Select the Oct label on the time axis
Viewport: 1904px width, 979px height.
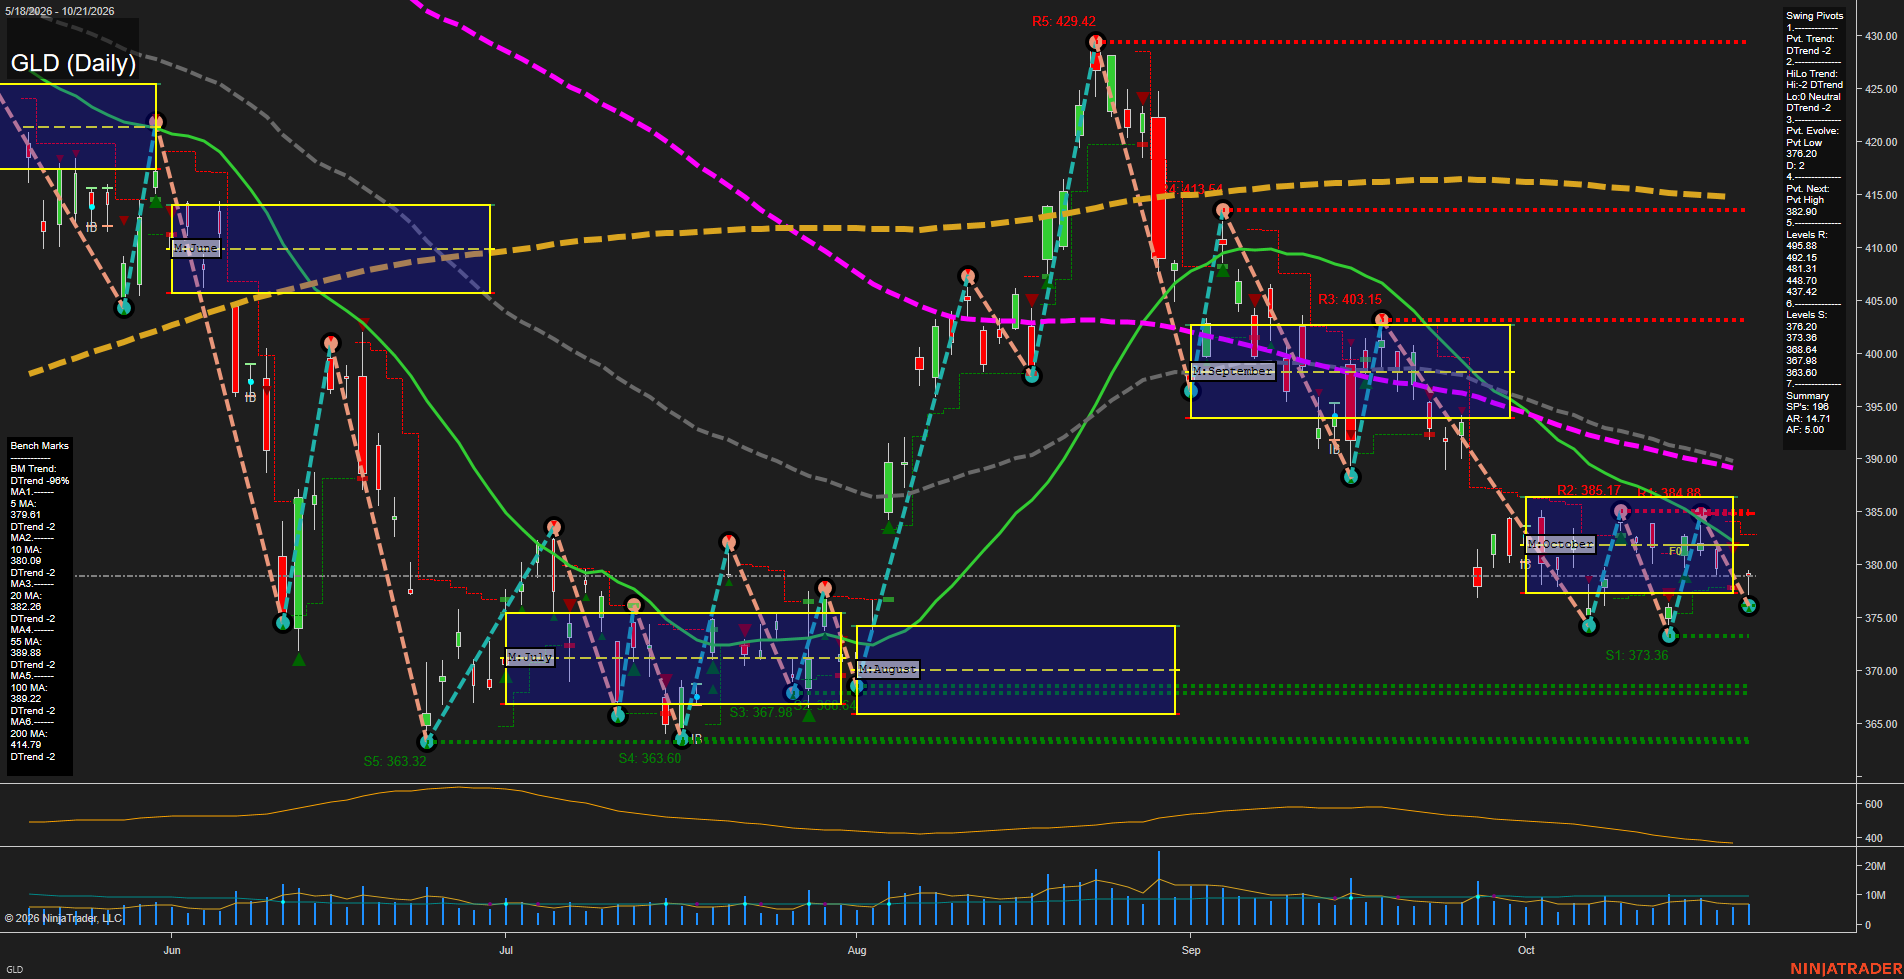[1526, 950]
